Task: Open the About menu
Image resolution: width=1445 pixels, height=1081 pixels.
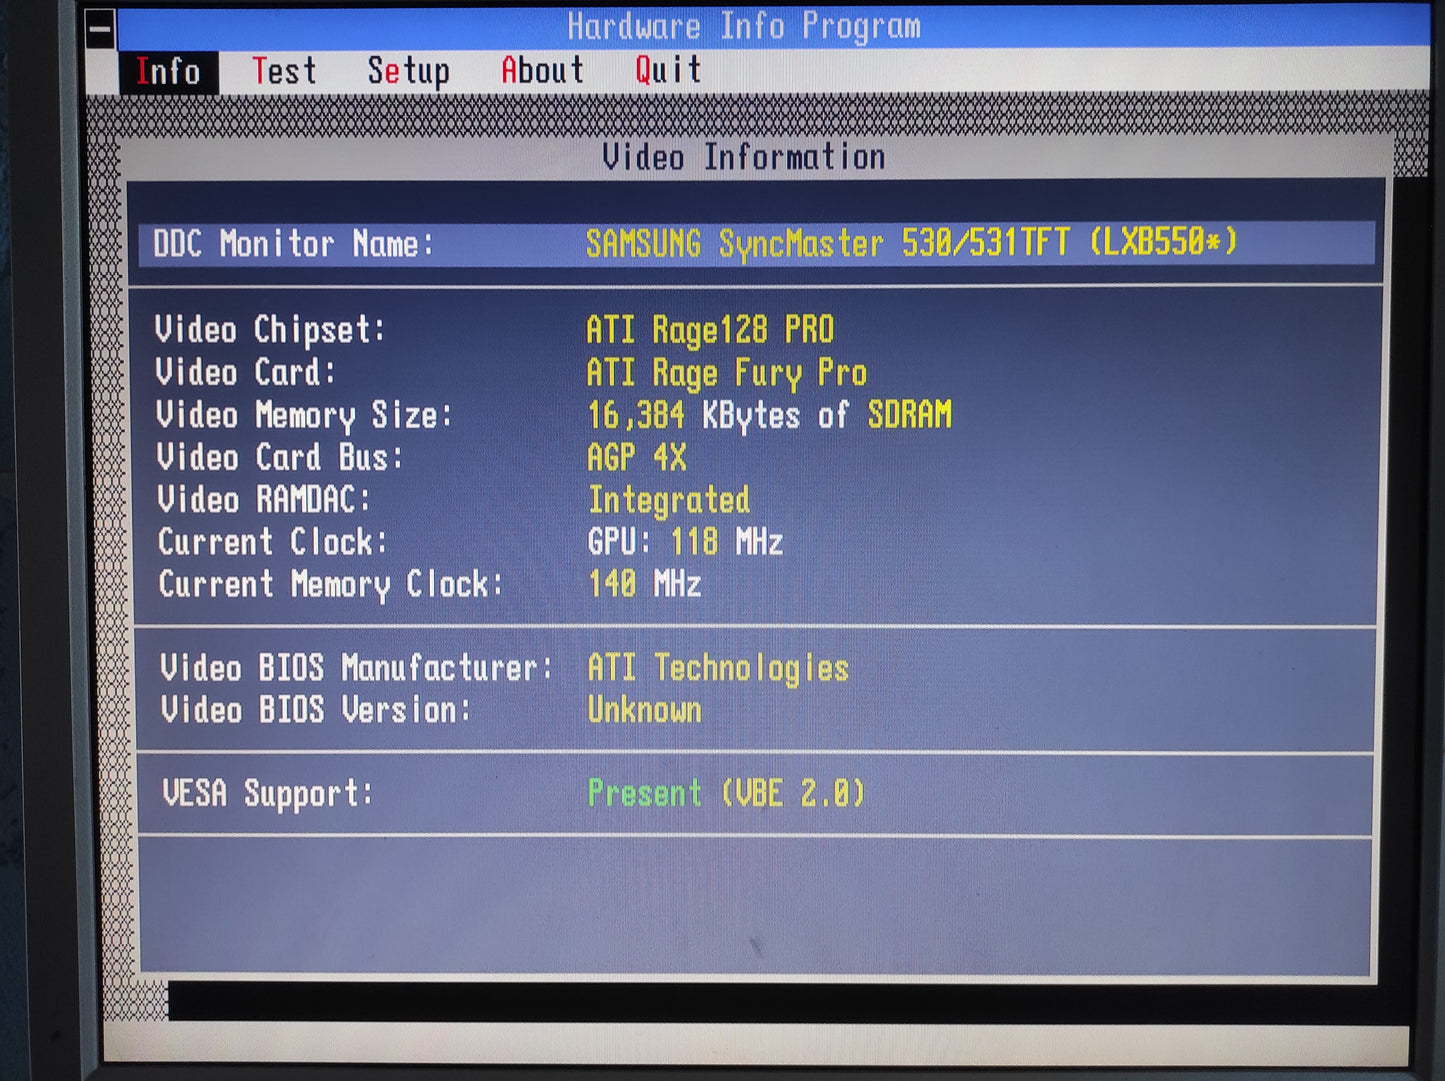Action: point(541,70)
